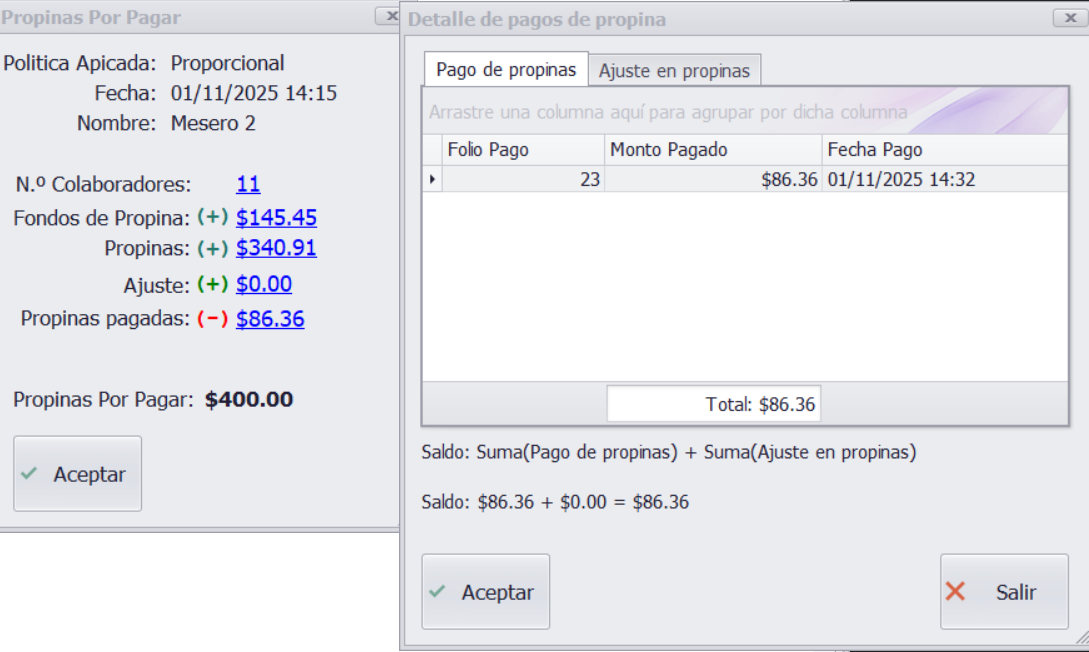Click the row indicator arrow for folio 23
The width and height of the screenshot is (1089, 652).
click(x=432, y=180)
